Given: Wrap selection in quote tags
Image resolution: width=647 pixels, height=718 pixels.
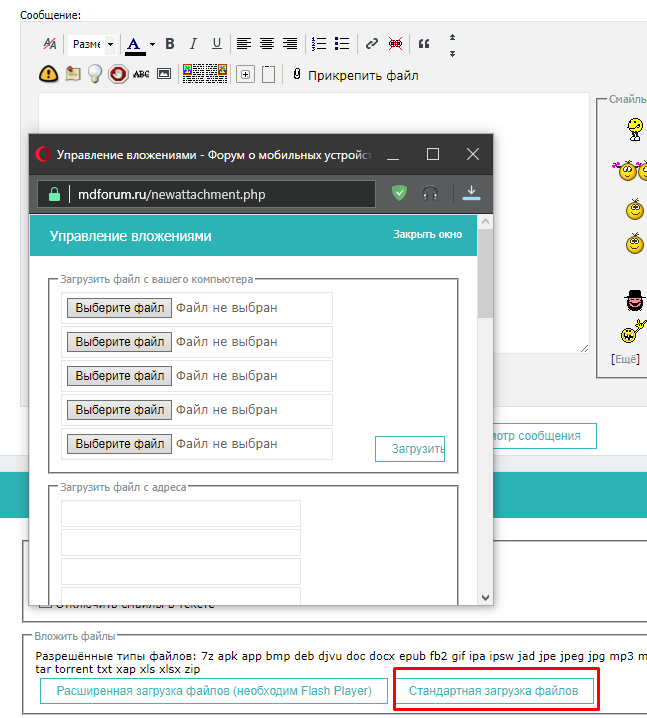Looking at the screenshot, I should pos(424,44).
